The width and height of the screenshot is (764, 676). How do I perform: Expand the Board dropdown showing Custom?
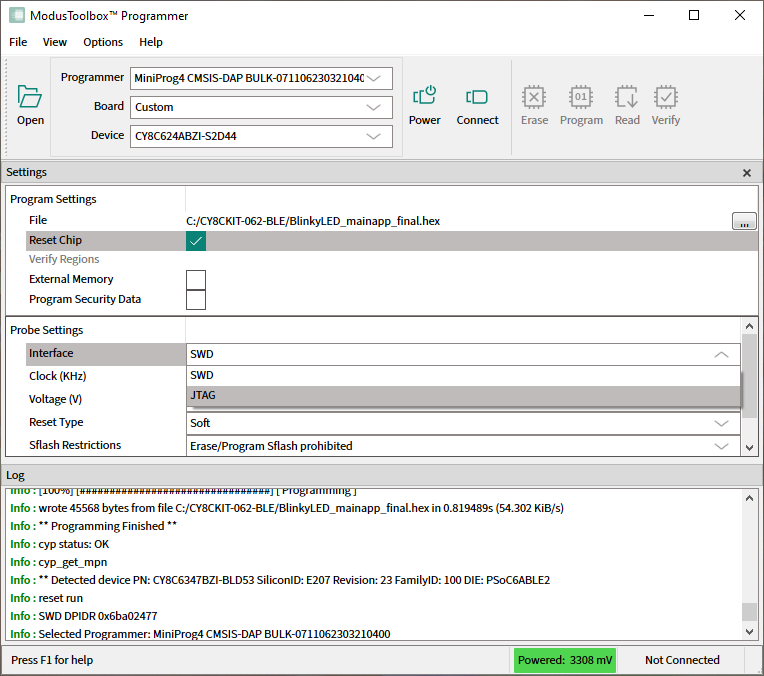(x=261, y=107)
